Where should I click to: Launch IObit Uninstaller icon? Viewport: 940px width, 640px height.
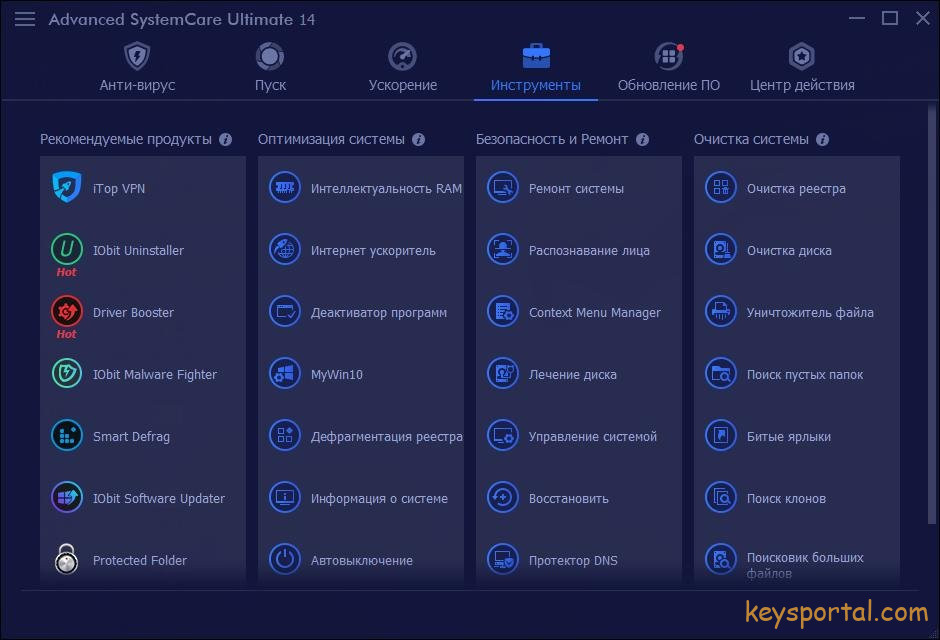[x=67, y=248]
